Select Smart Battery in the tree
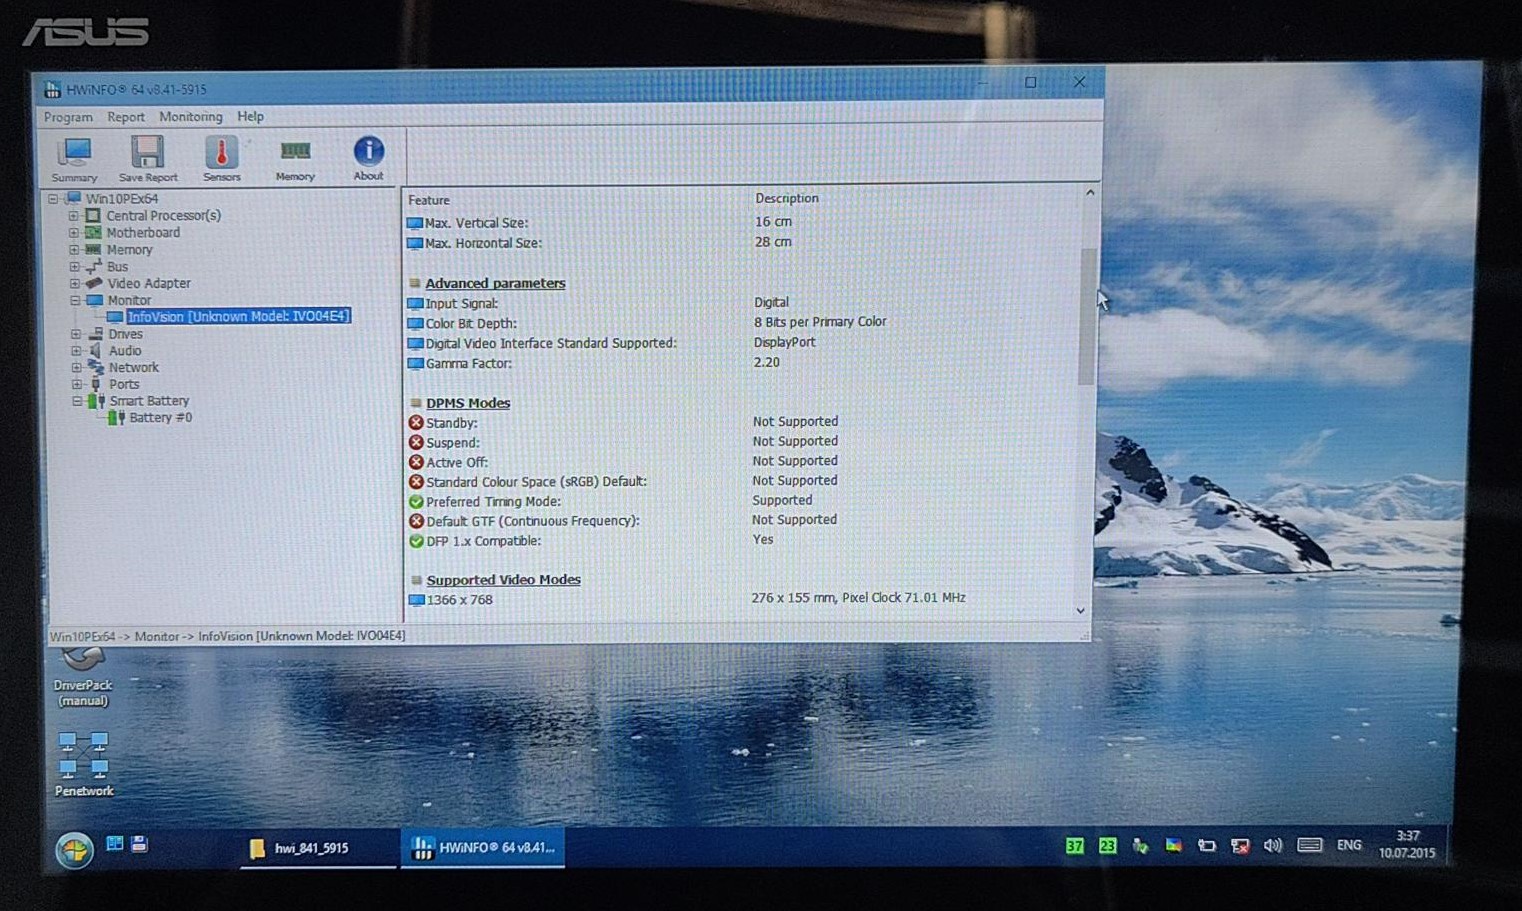The width and height of the screenshot is (1522, 911). pyautogui.click(x=149, y=401)
